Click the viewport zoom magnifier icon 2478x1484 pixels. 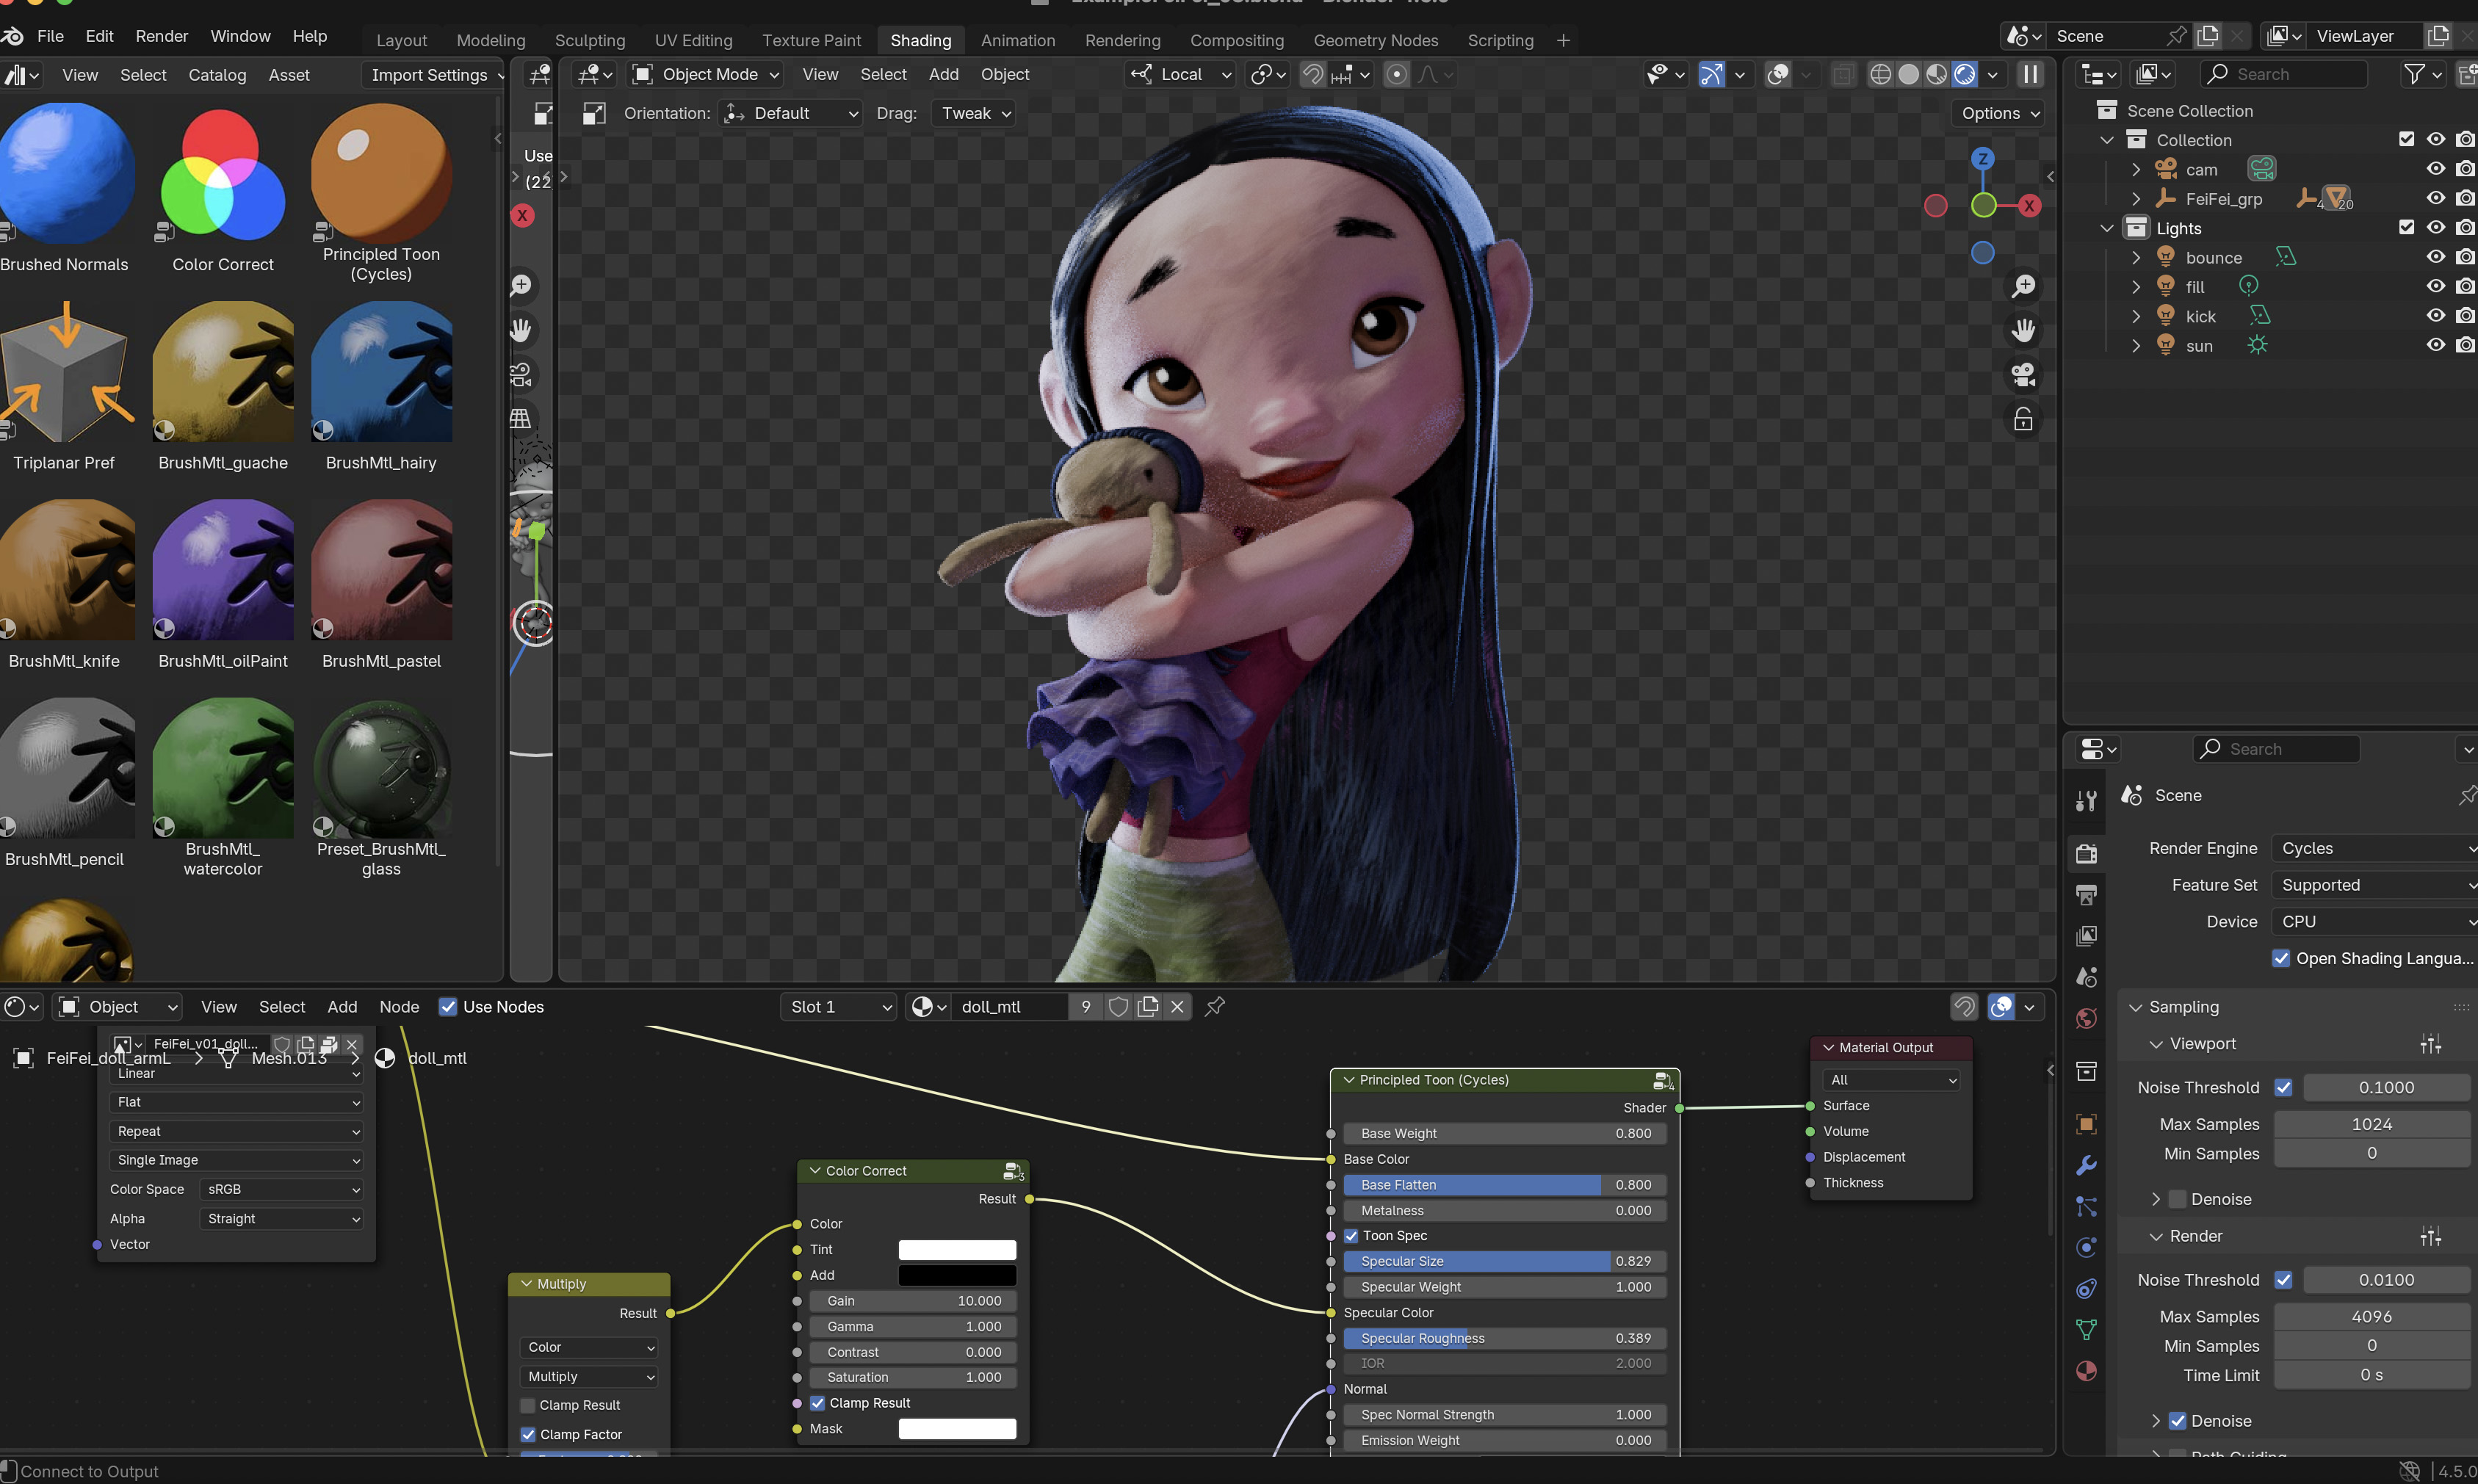tap(2023, 287)
